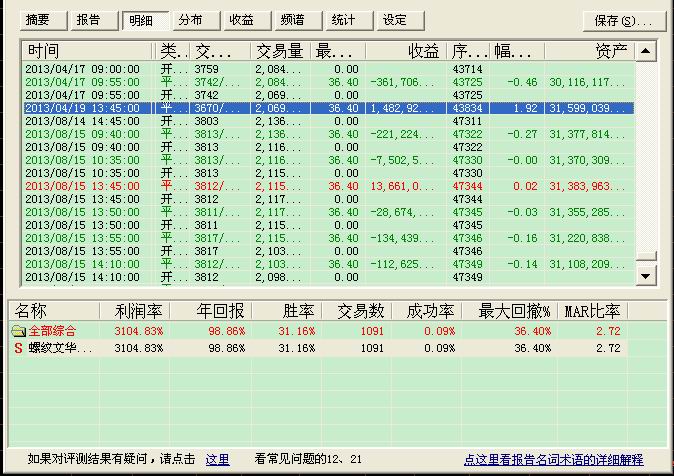Viewport: 674px width, 476px height.
Task: Open the 点这里看报告名词术语的详细解释 link
Action: click(554, 460)
